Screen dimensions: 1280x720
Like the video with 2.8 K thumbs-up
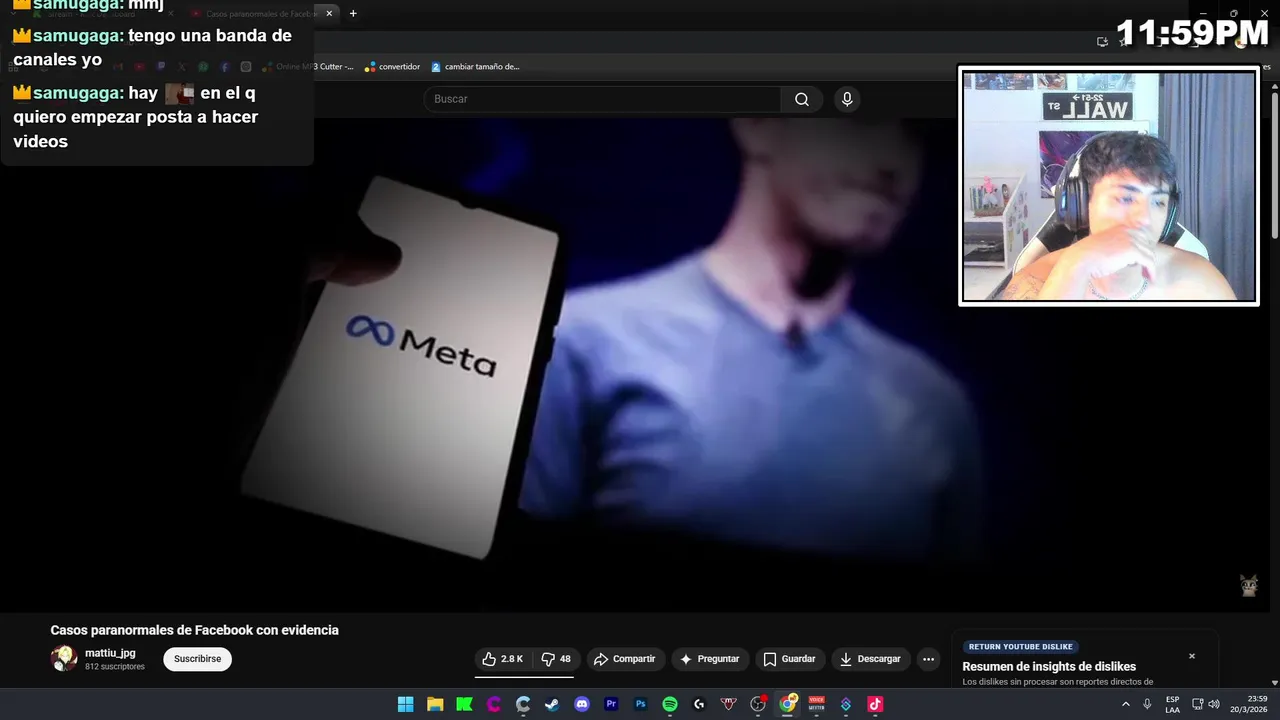coord(503,659)
